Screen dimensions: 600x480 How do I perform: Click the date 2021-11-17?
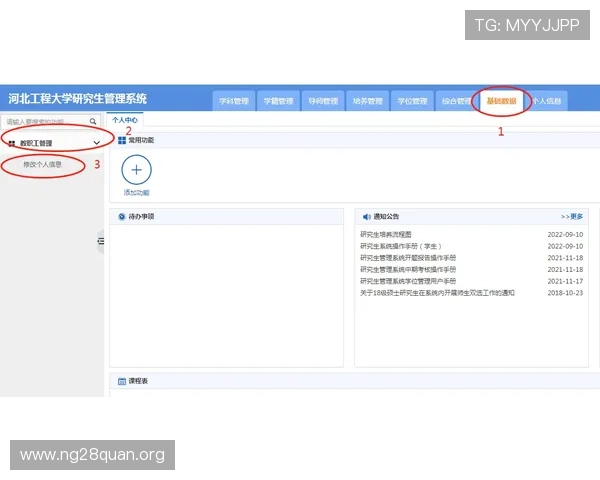point(565,281)
